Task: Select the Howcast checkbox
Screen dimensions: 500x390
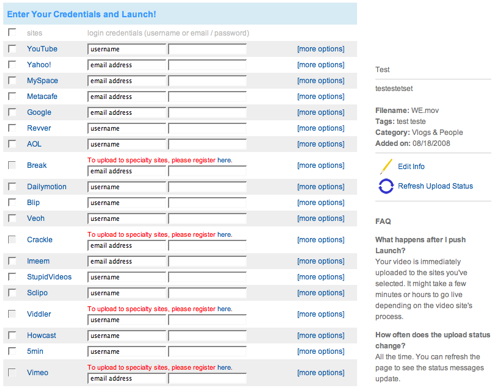Action: tap(12, 335)
